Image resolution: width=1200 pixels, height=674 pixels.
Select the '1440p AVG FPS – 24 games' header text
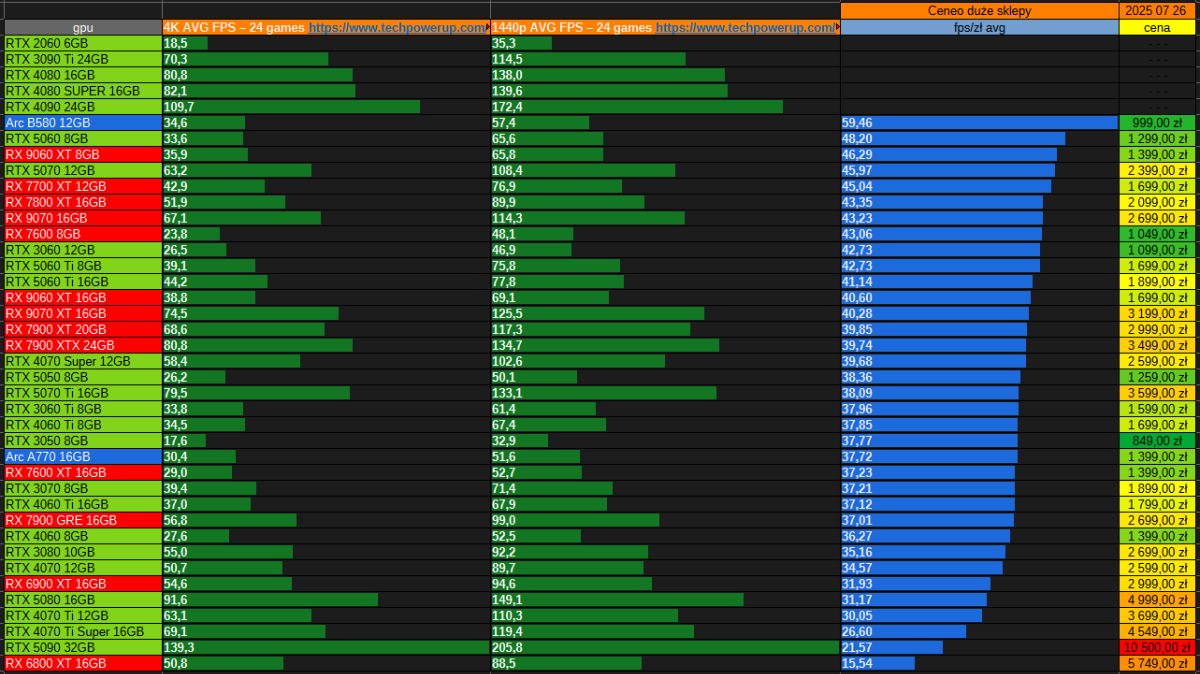point(572,28)
